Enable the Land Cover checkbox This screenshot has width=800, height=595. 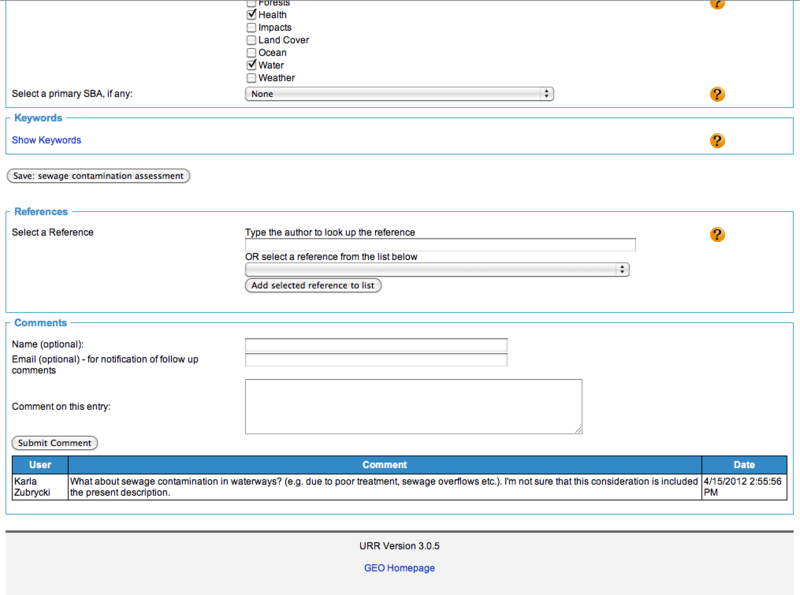pos(251,40)
